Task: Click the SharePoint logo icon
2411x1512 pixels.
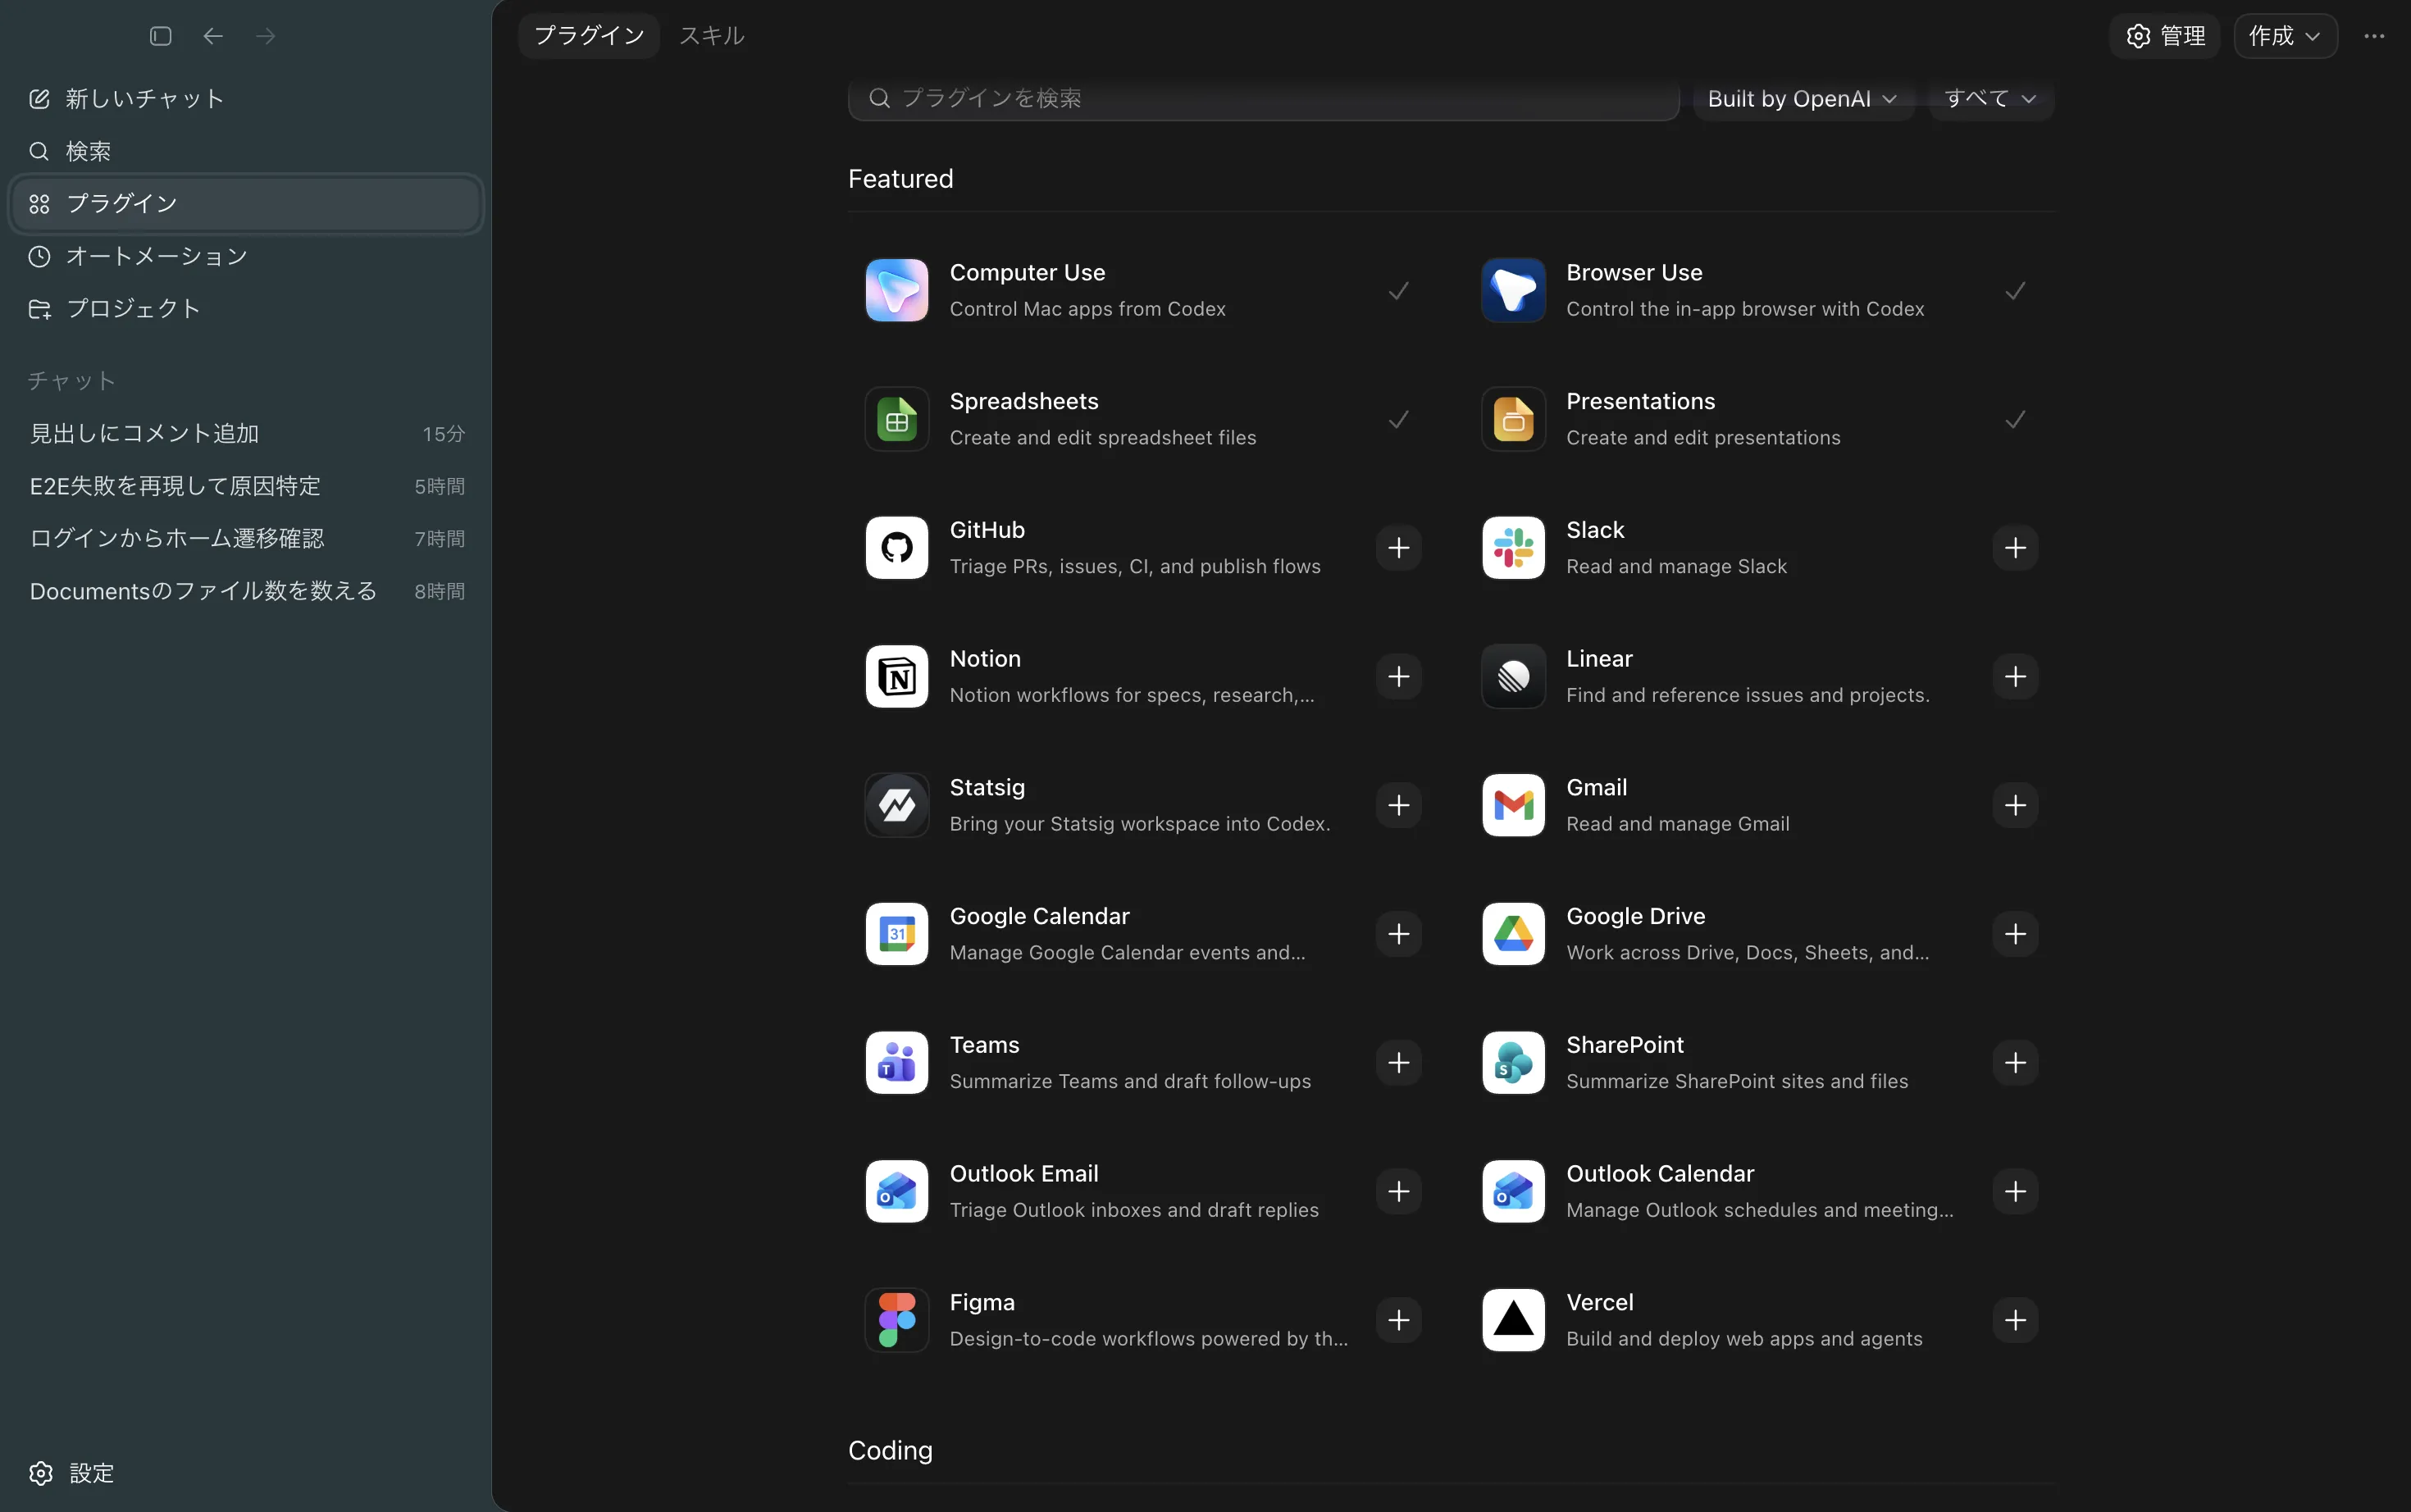Action: 1513,1063
